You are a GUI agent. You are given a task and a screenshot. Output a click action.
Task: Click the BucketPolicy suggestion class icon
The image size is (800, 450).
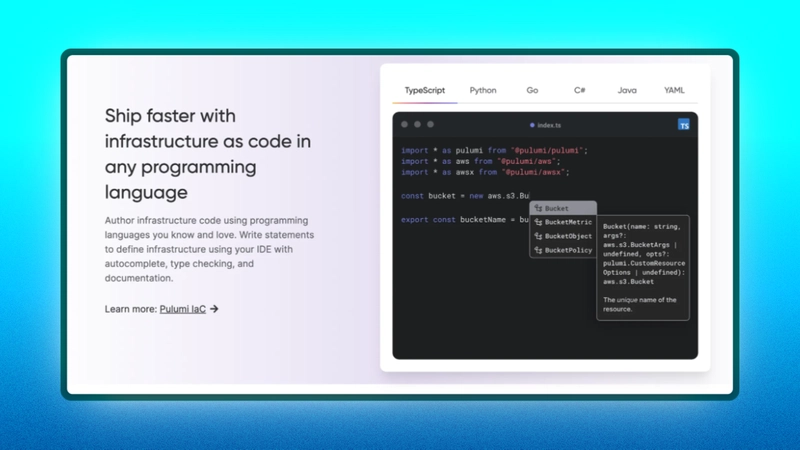tap(539, 250)
